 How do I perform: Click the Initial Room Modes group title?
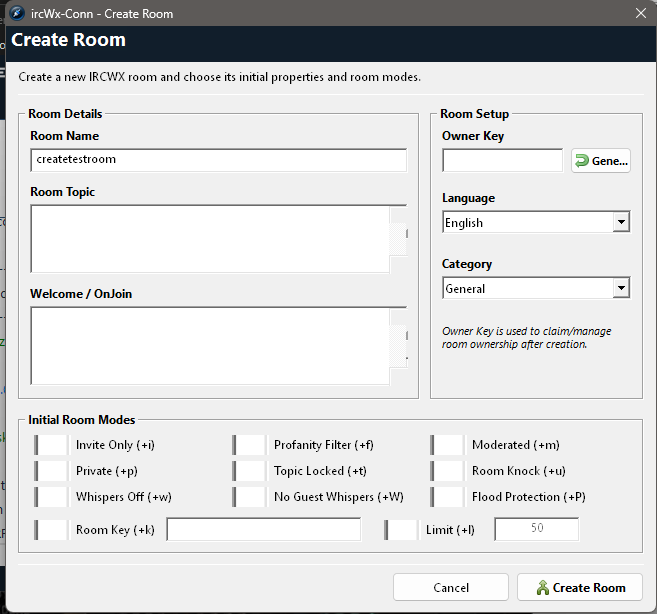(82, 420)
